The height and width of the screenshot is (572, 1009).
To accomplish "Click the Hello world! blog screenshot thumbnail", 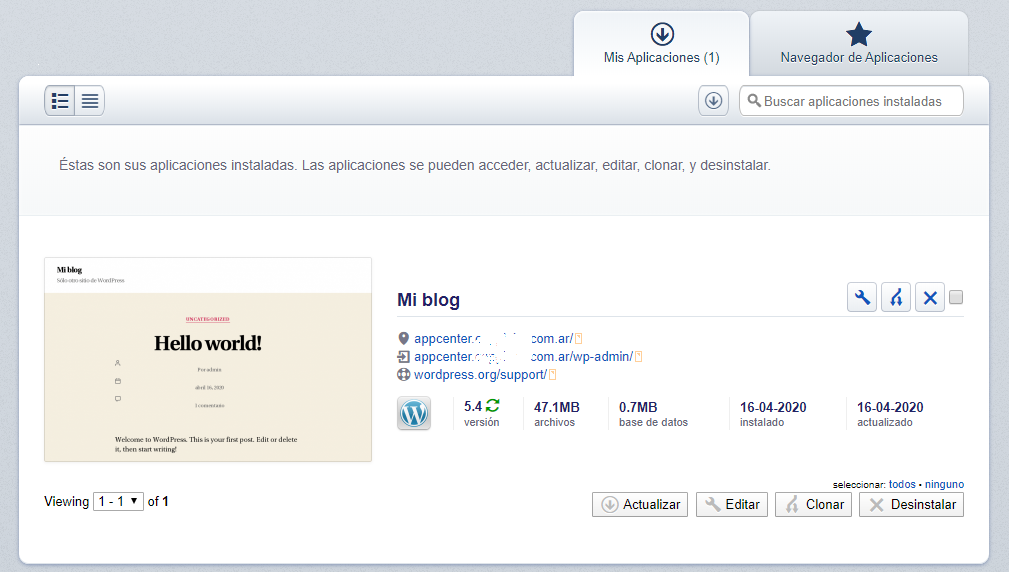I will (208, 360).
